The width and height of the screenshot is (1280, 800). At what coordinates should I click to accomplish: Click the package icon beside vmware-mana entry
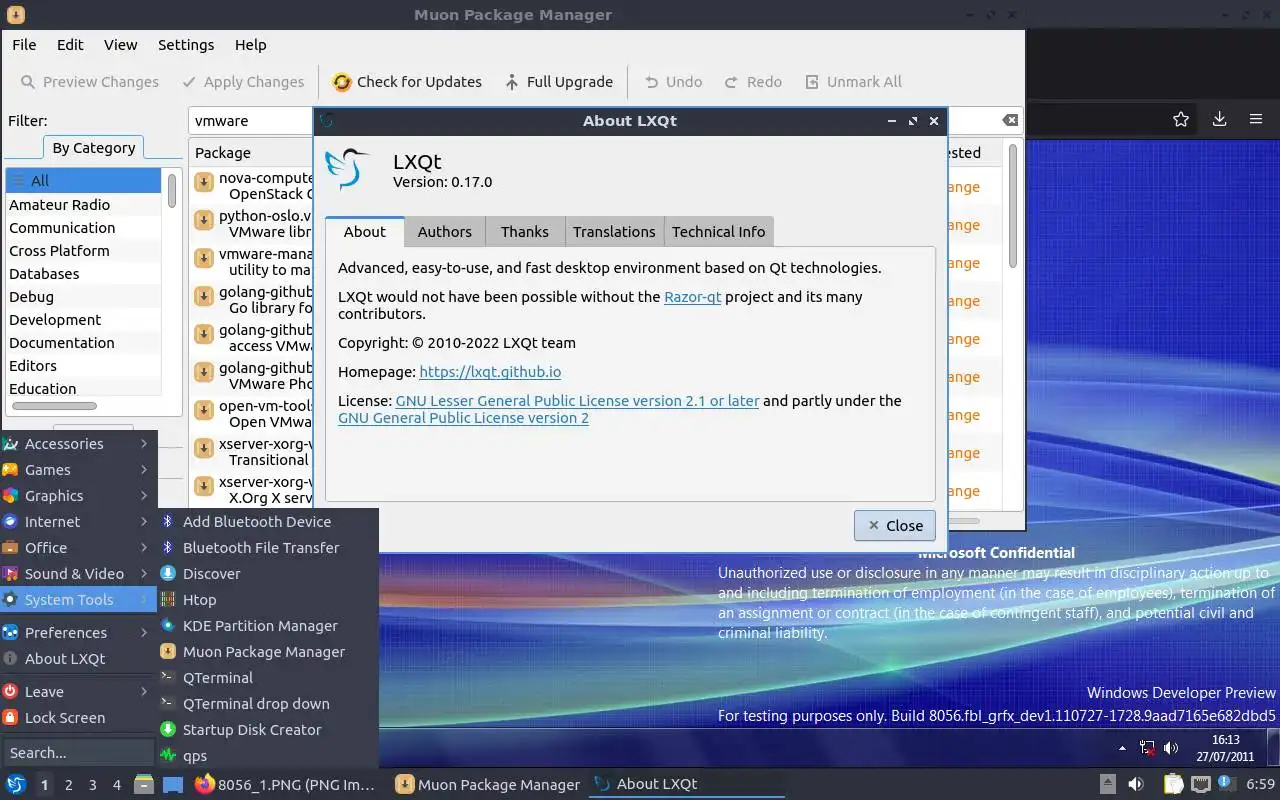click(204, 258)
